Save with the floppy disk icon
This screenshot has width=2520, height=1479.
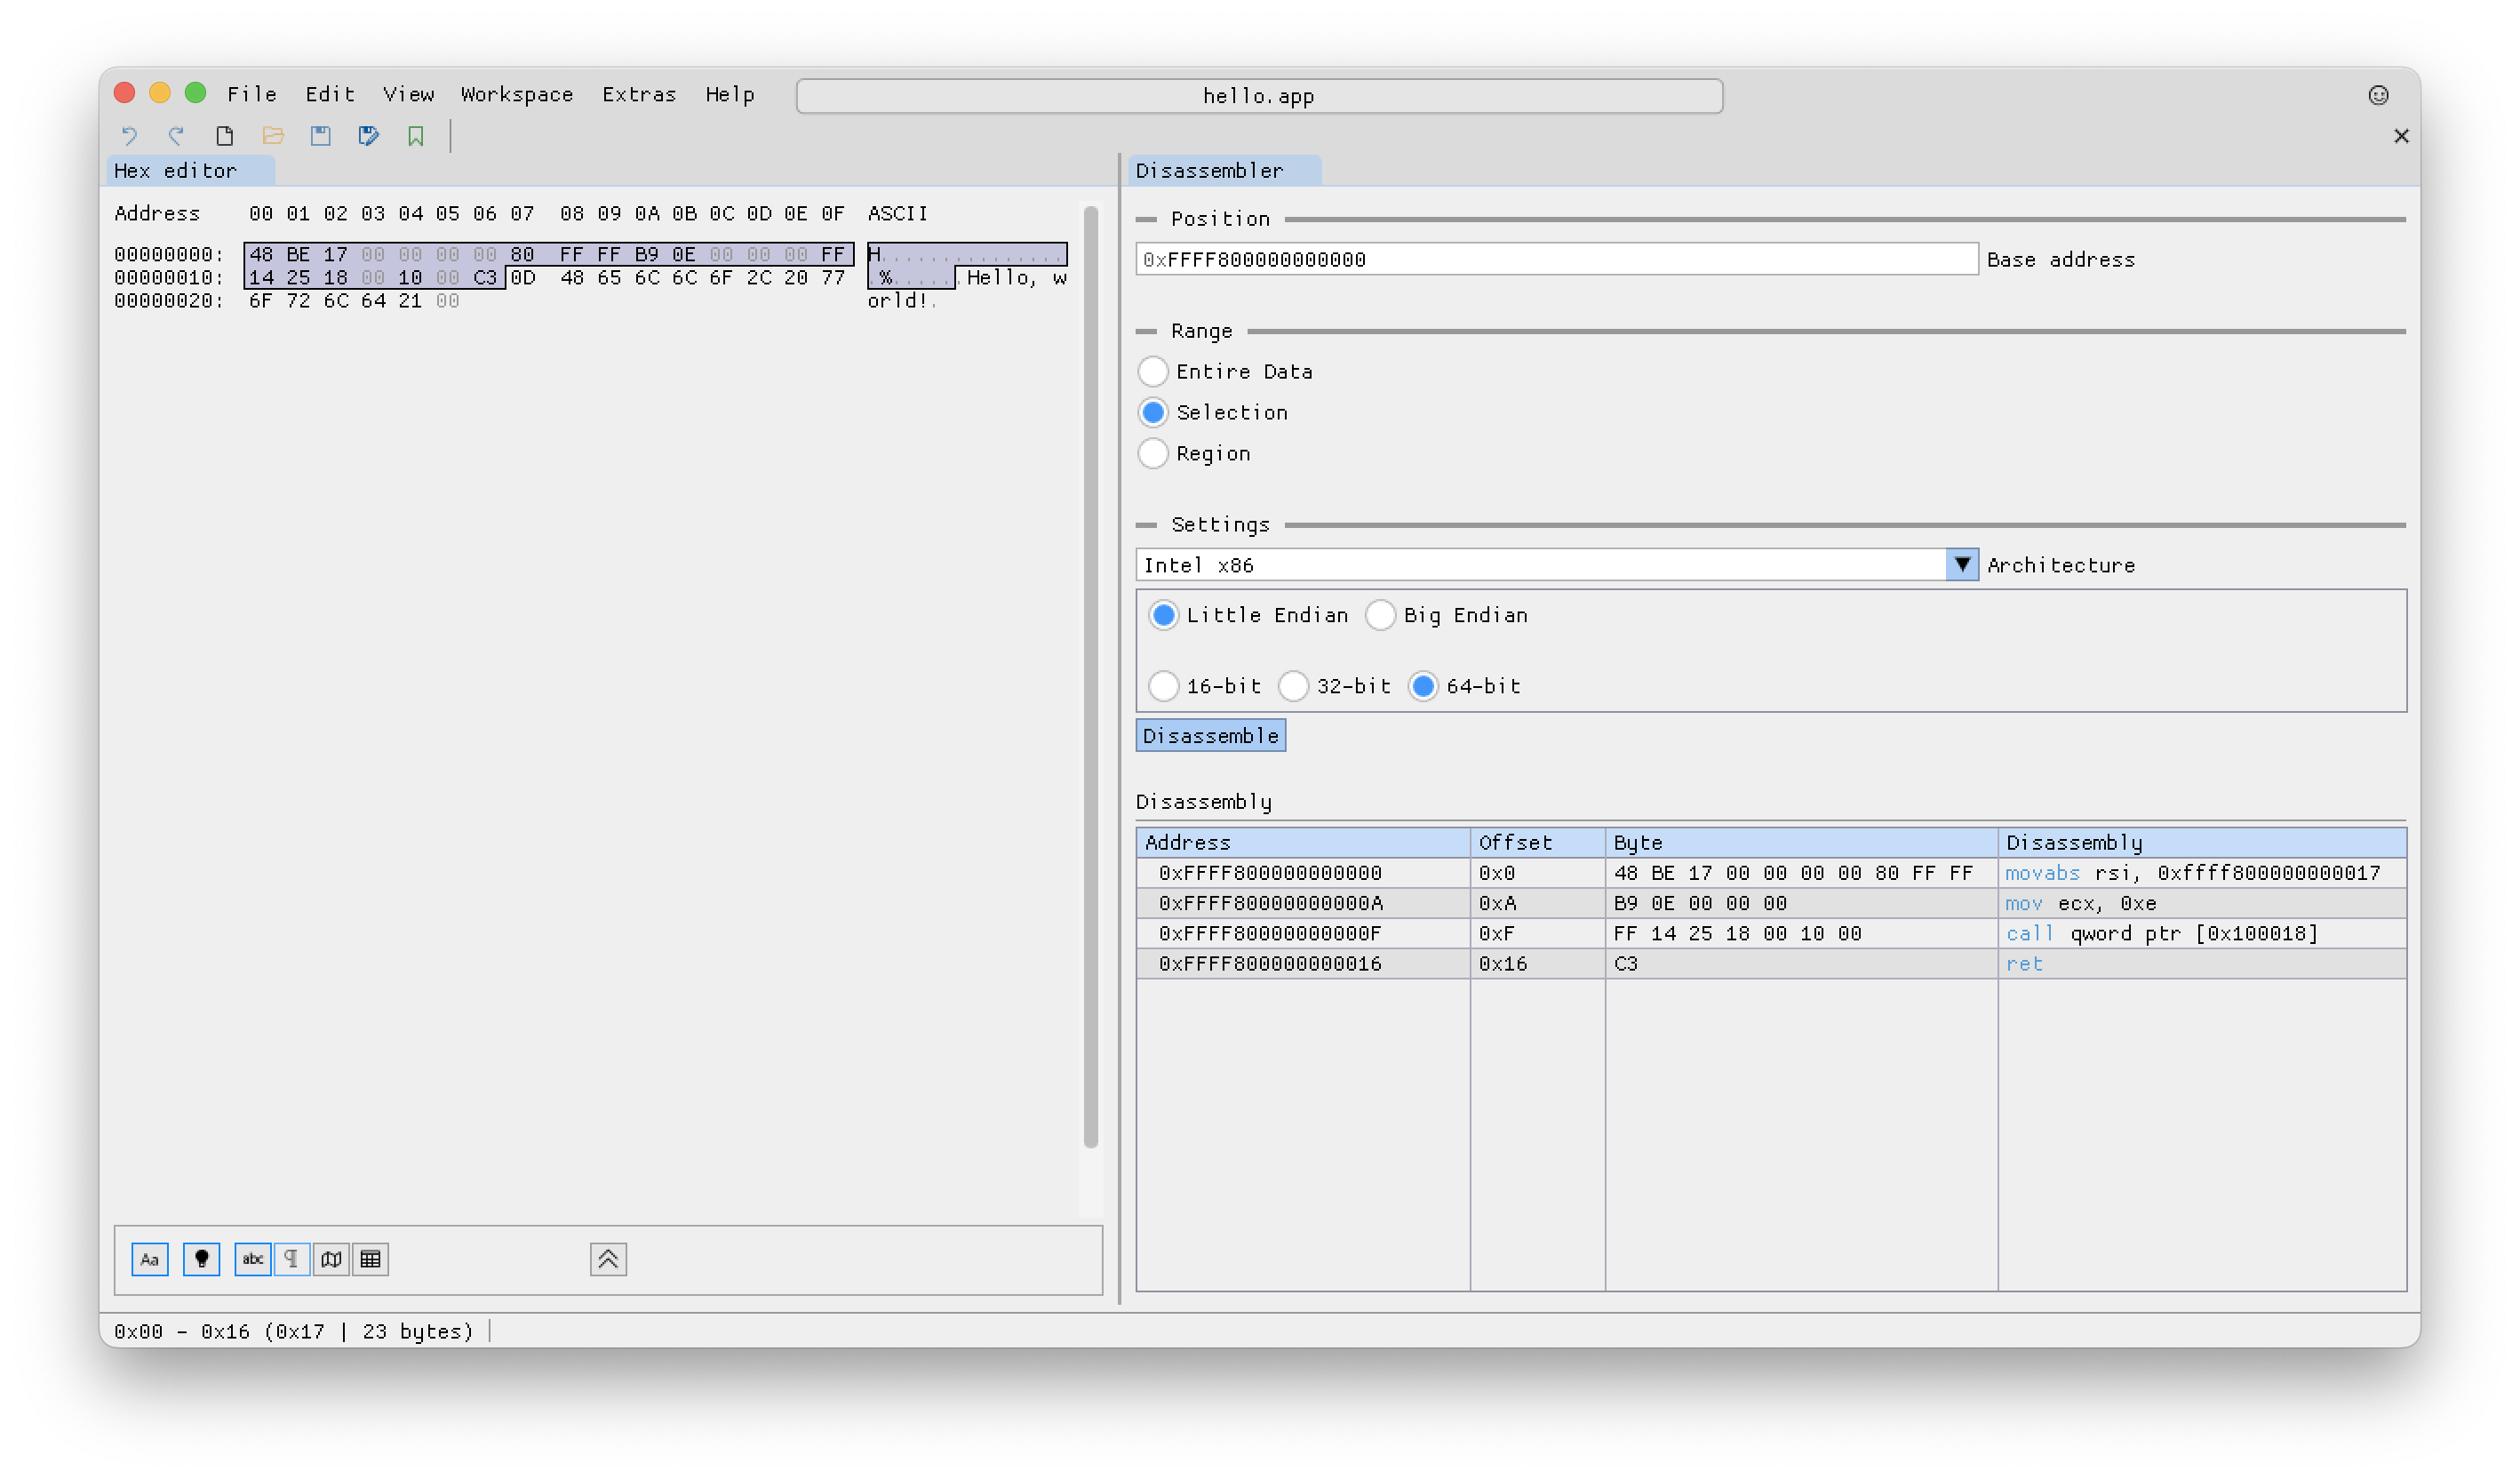tap(321, 136)
